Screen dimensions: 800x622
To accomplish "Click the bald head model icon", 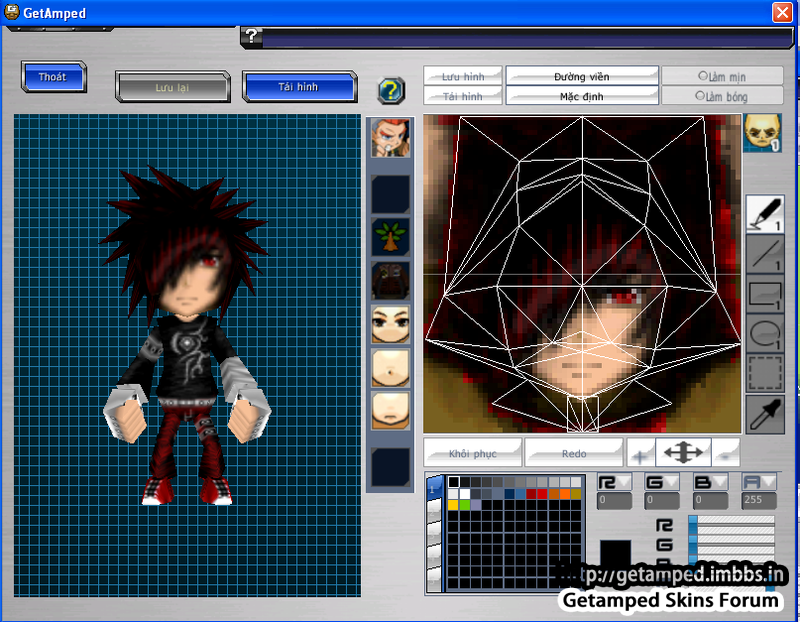I will click(x=762, y=133).
